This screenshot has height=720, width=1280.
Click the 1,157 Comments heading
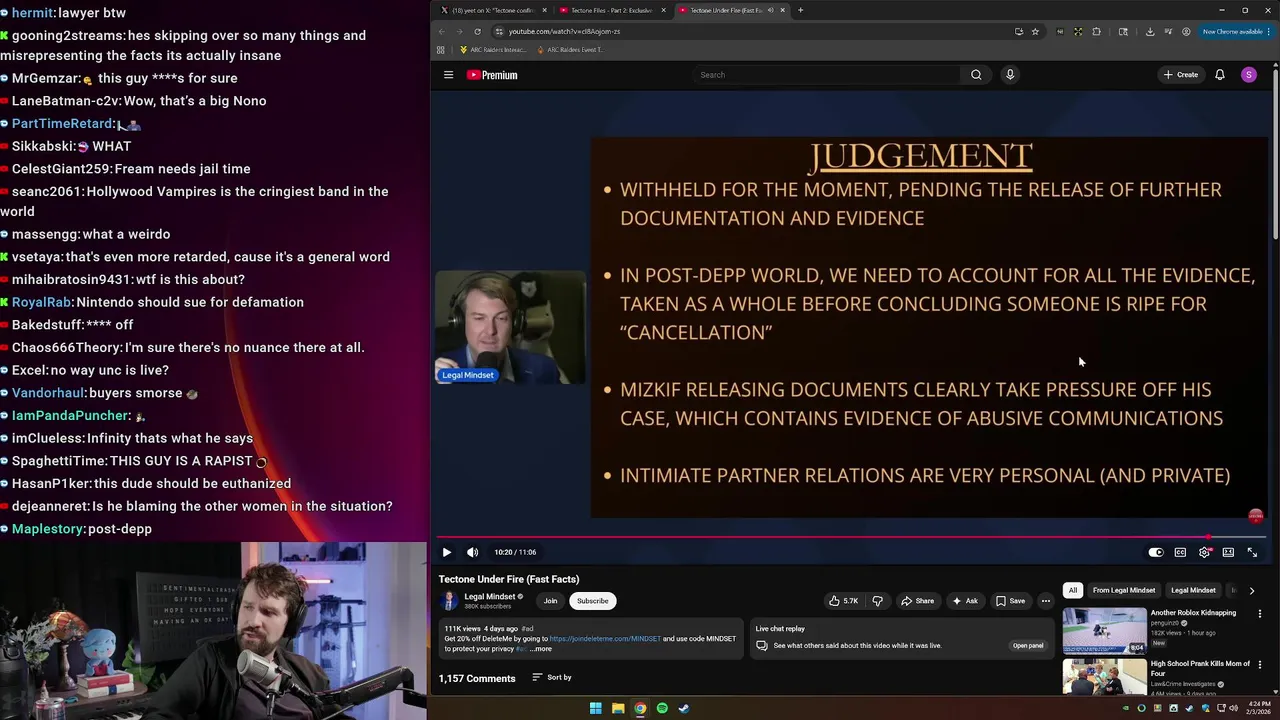(x=477, y=678)
